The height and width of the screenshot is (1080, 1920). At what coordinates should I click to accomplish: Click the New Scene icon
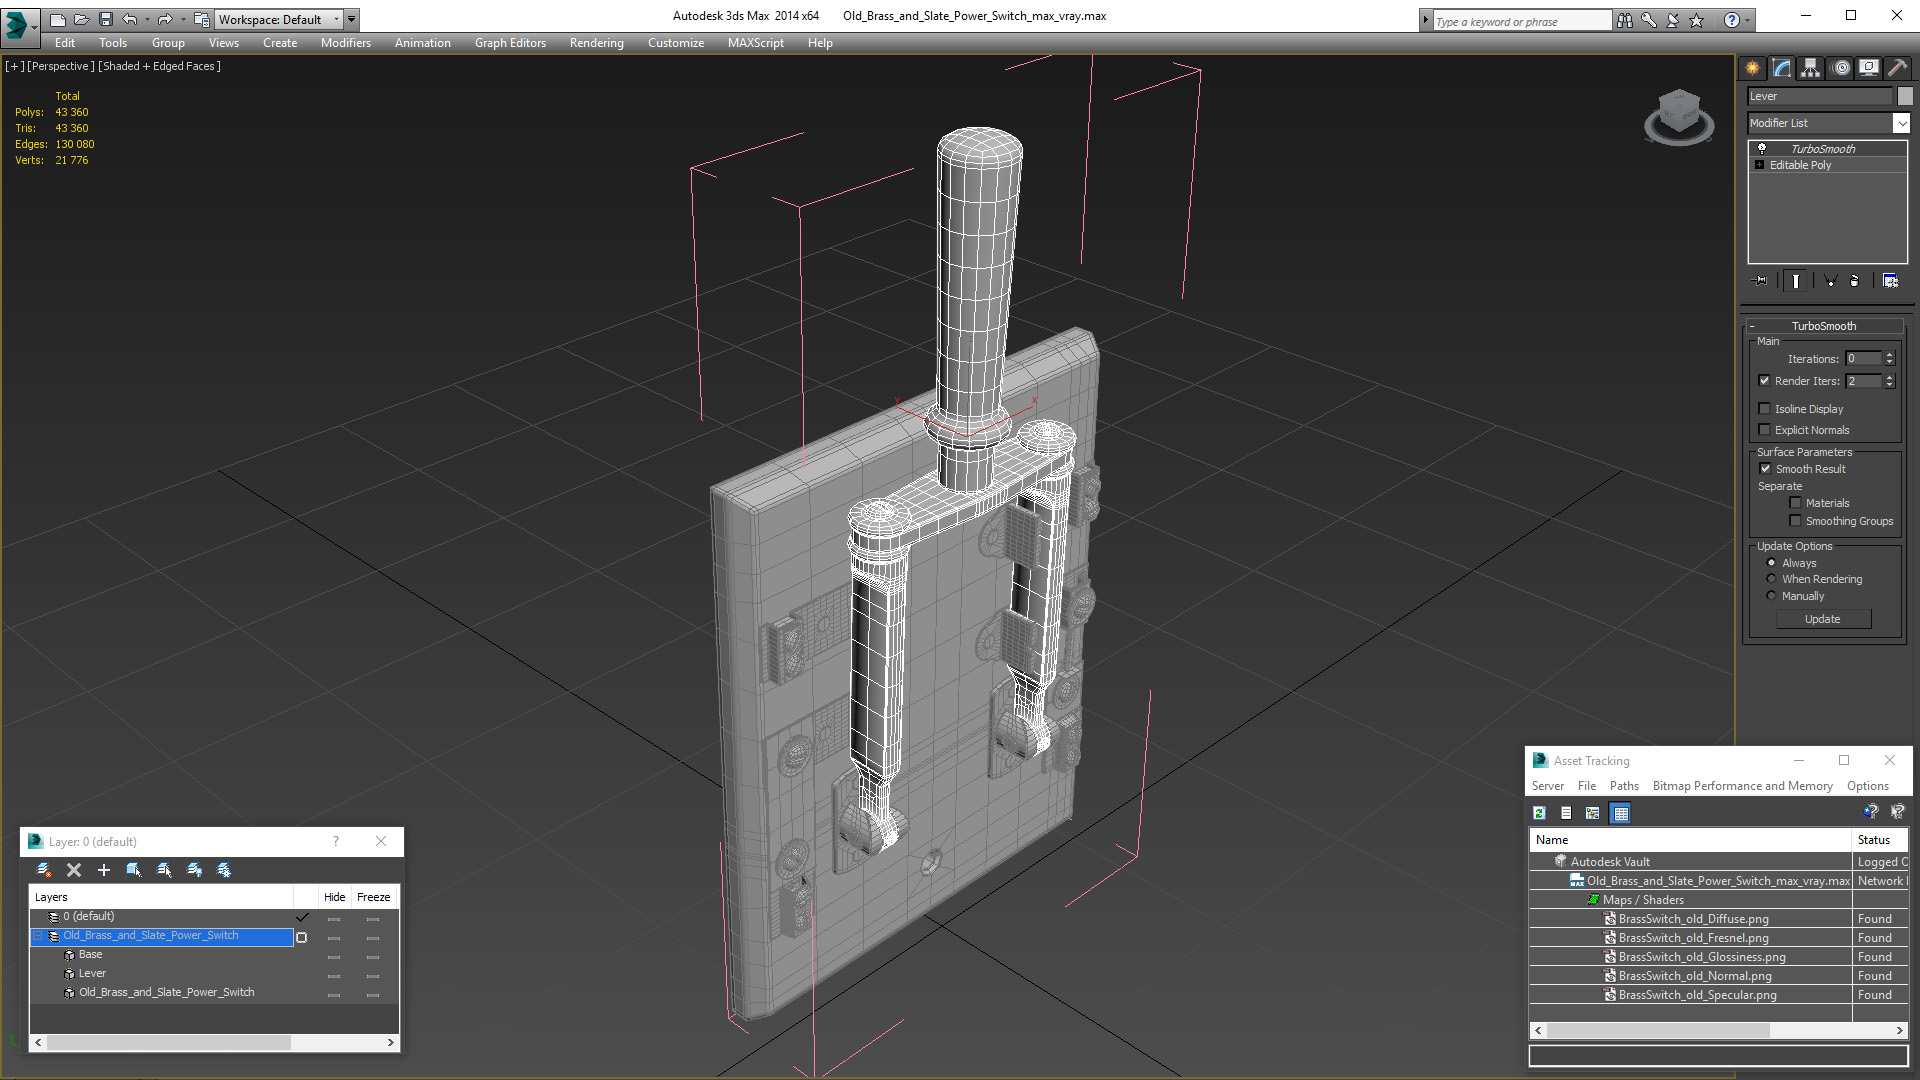pos(57,19)
